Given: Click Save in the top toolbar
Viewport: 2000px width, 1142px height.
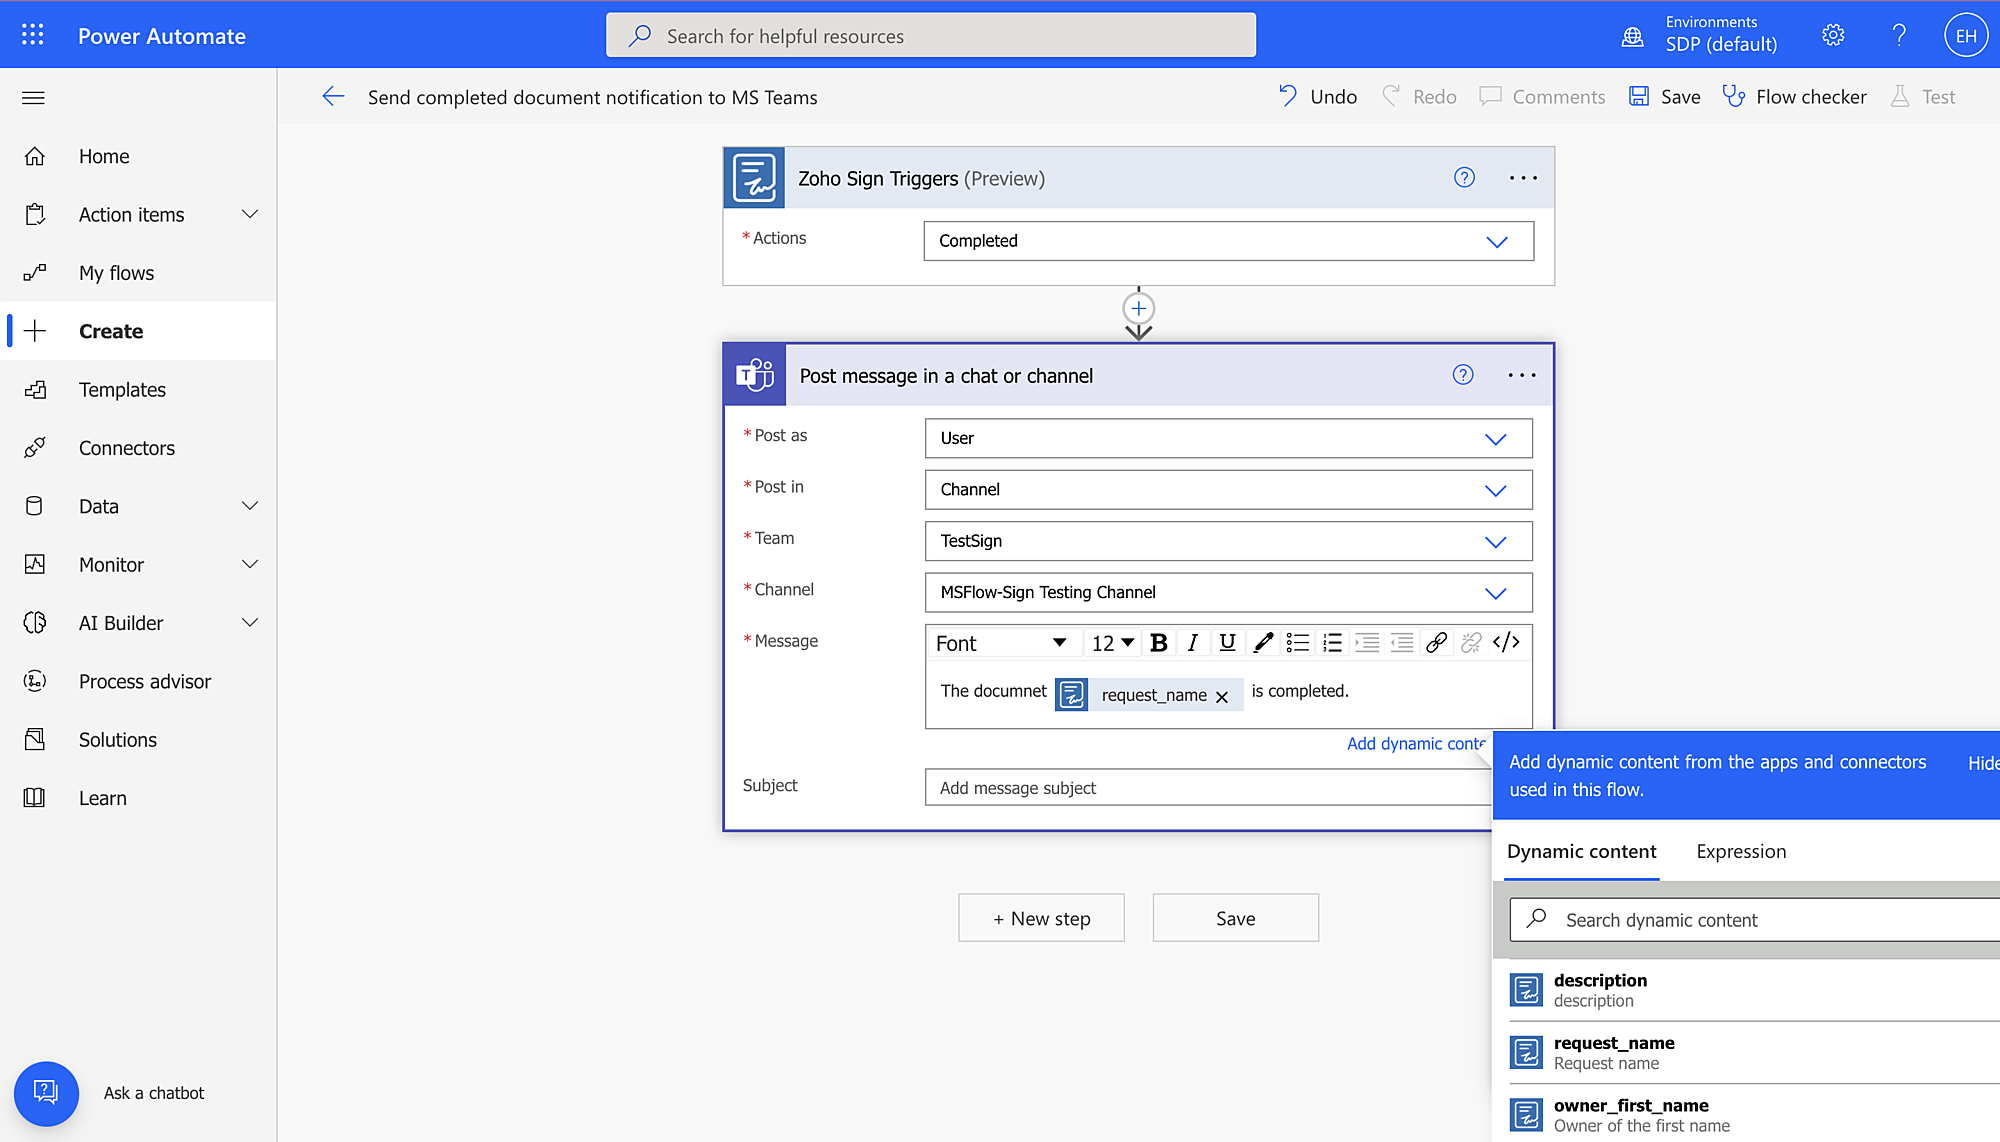Looking at the screenshot, I should point(1665,96).
